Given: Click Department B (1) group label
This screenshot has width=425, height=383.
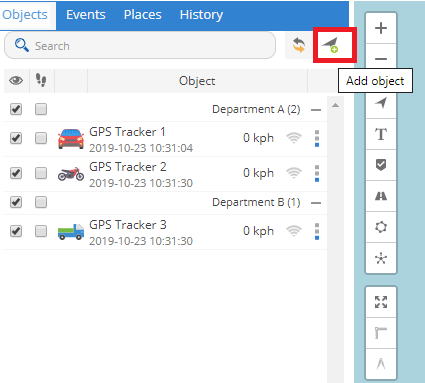Looking at the screenshot, I should [x=256, y=202].
